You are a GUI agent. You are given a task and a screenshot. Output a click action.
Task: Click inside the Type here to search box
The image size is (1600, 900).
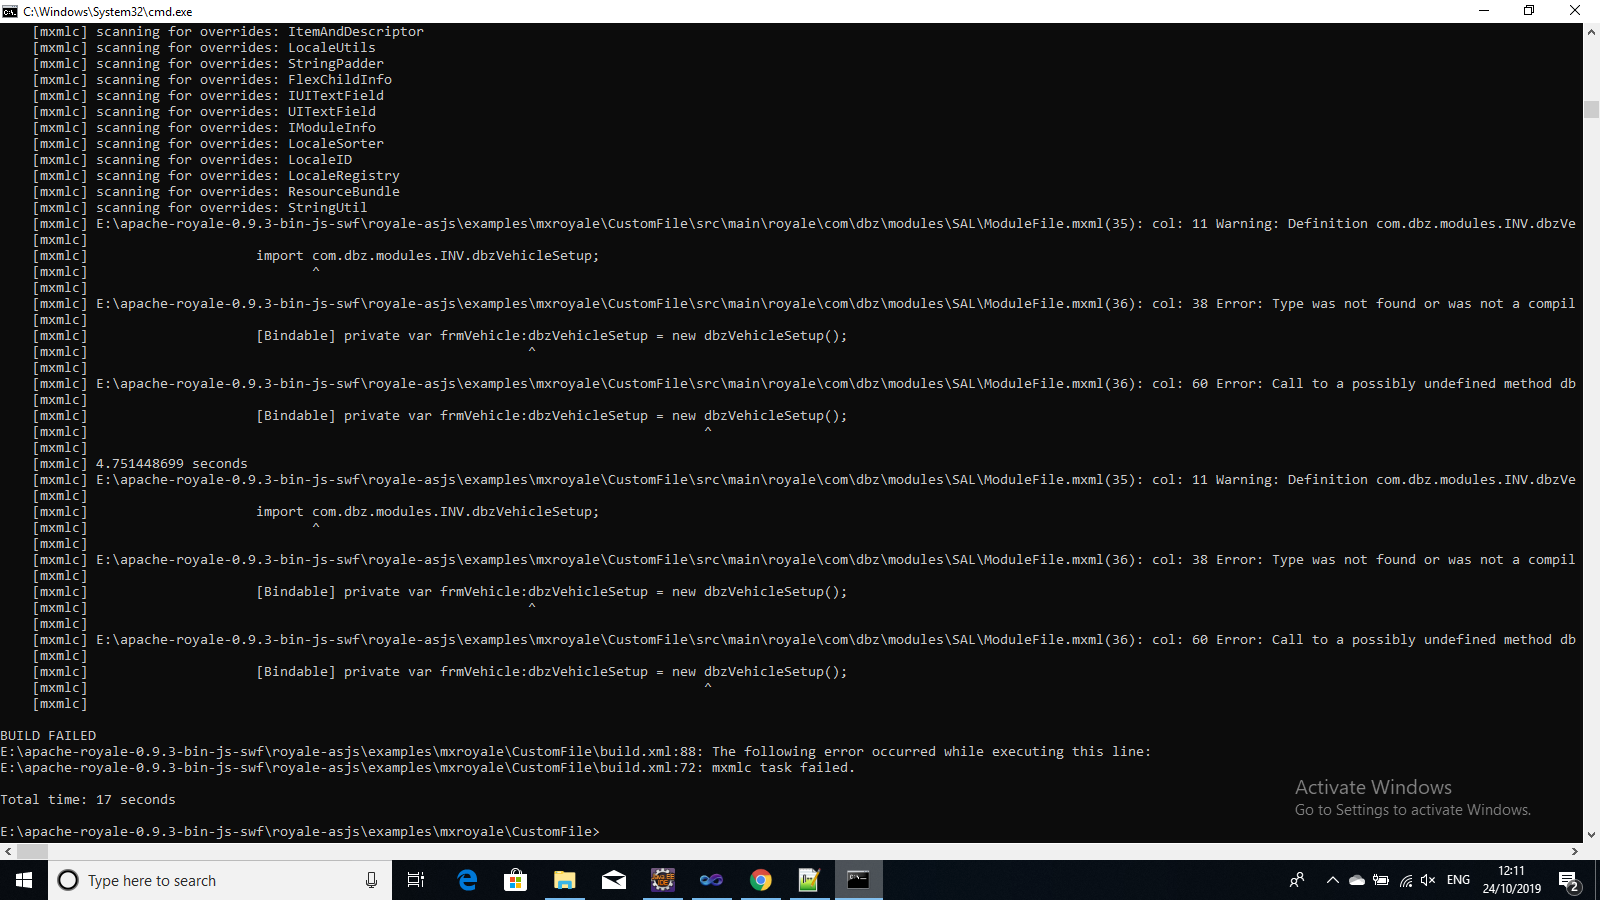click(200, 880)
